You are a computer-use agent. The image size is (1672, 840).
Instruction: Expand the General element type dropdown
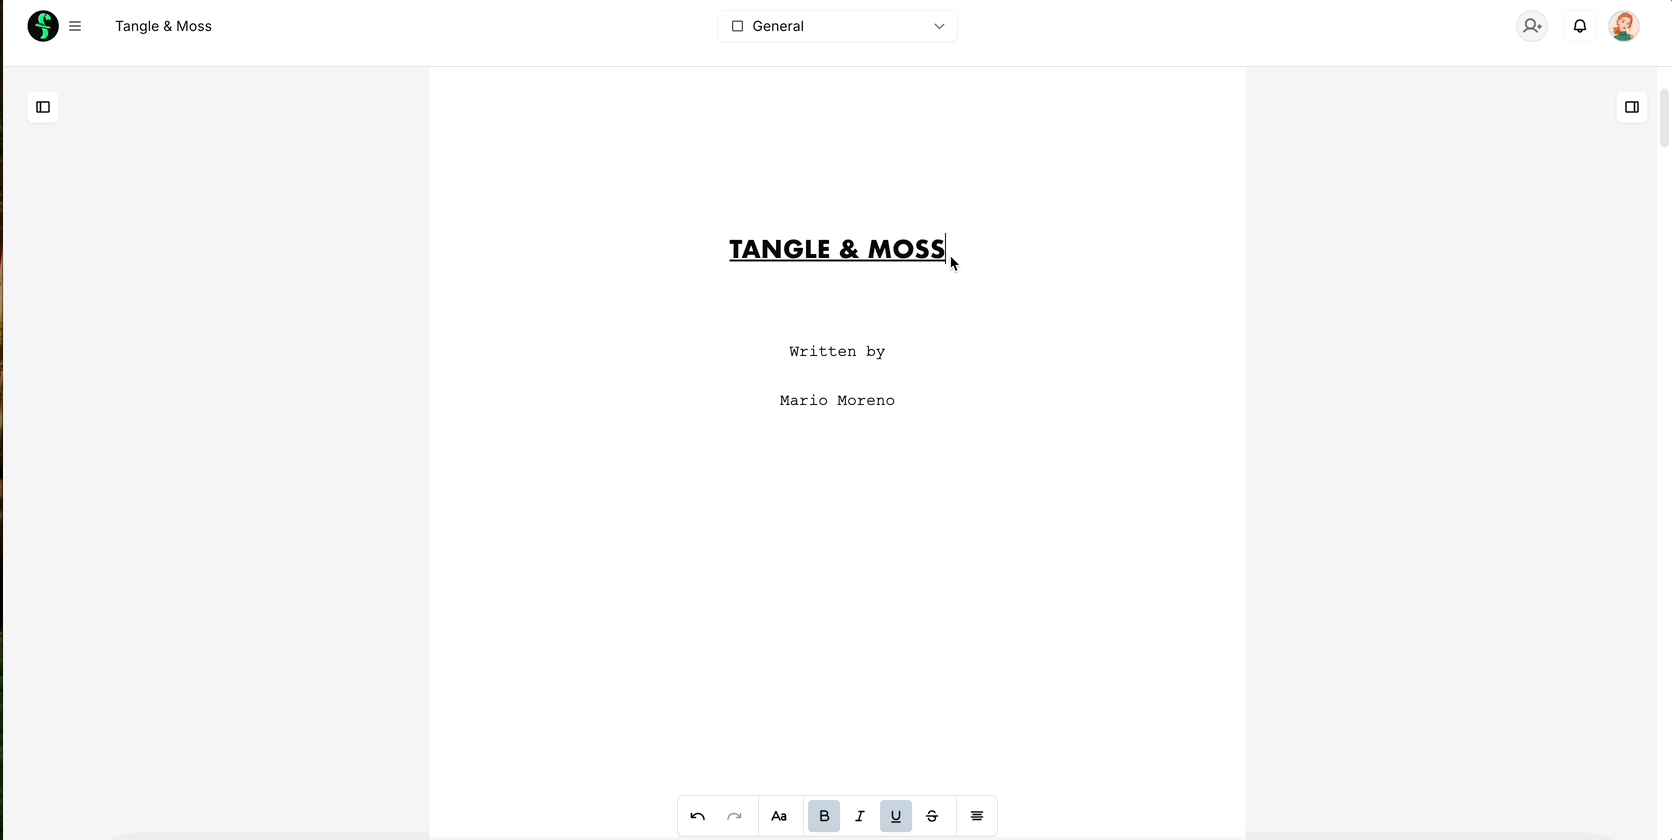837,26
